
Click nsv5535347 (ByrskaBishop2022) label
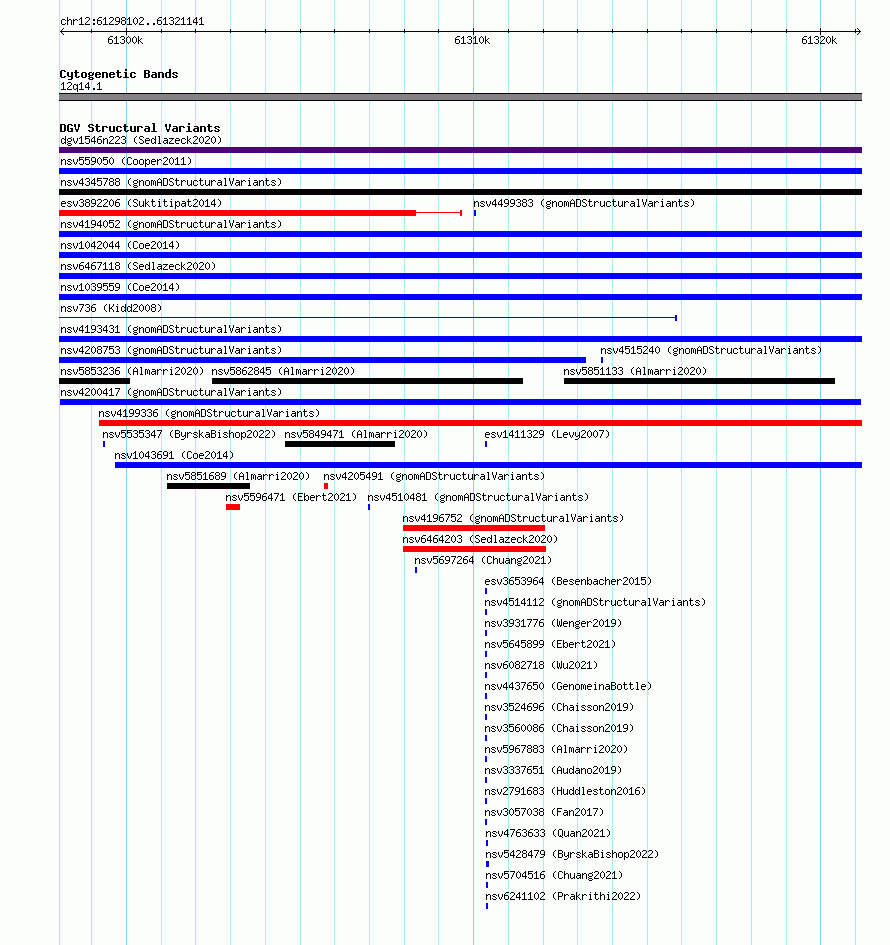pos(189,435)
